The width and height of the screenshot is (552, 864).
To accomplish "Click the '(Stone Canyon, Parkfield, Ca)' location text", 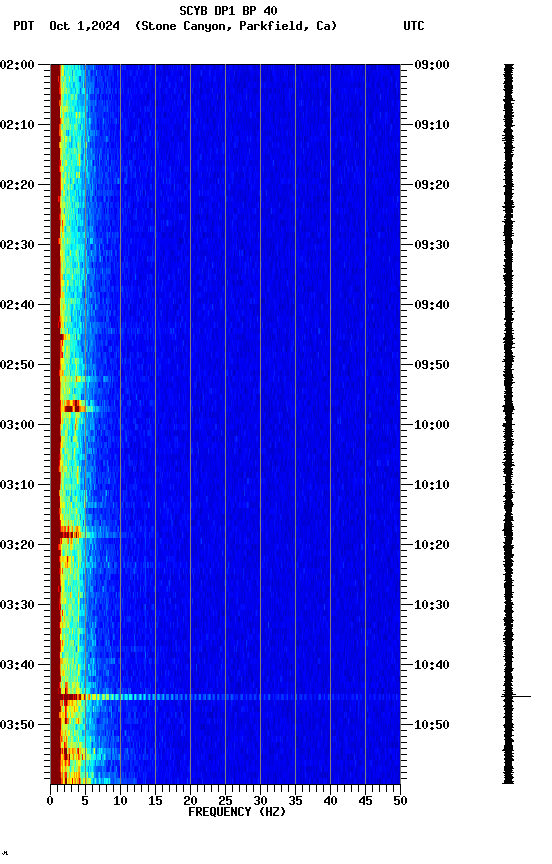I will pos(236,26).
